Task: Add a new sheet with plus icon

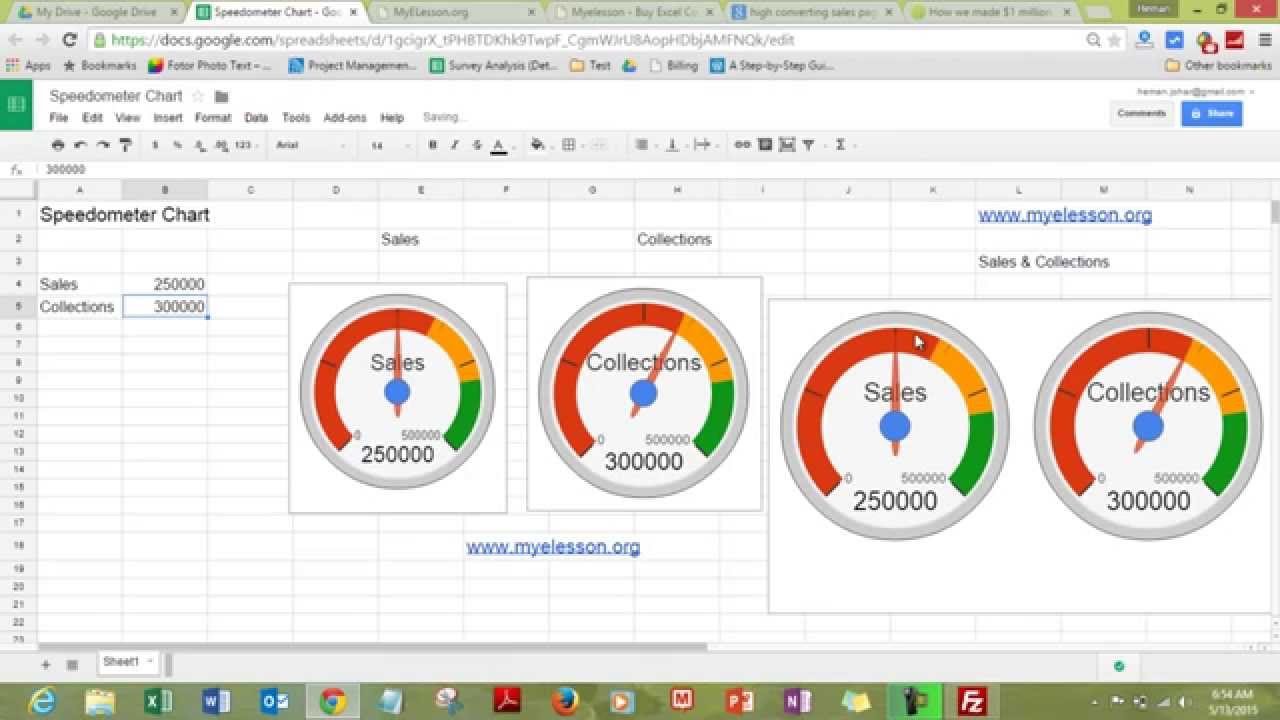Action: (x=45, y=664)
